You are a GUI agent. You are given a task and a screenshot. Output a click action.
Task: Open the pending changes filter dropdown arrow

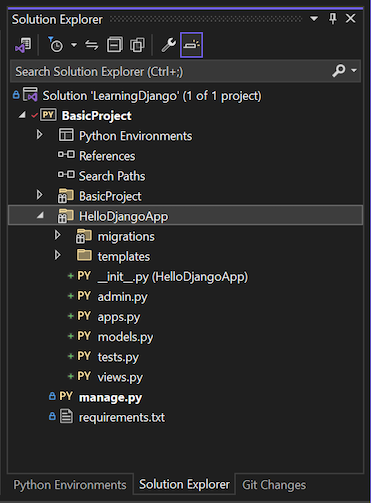[74, 45]
